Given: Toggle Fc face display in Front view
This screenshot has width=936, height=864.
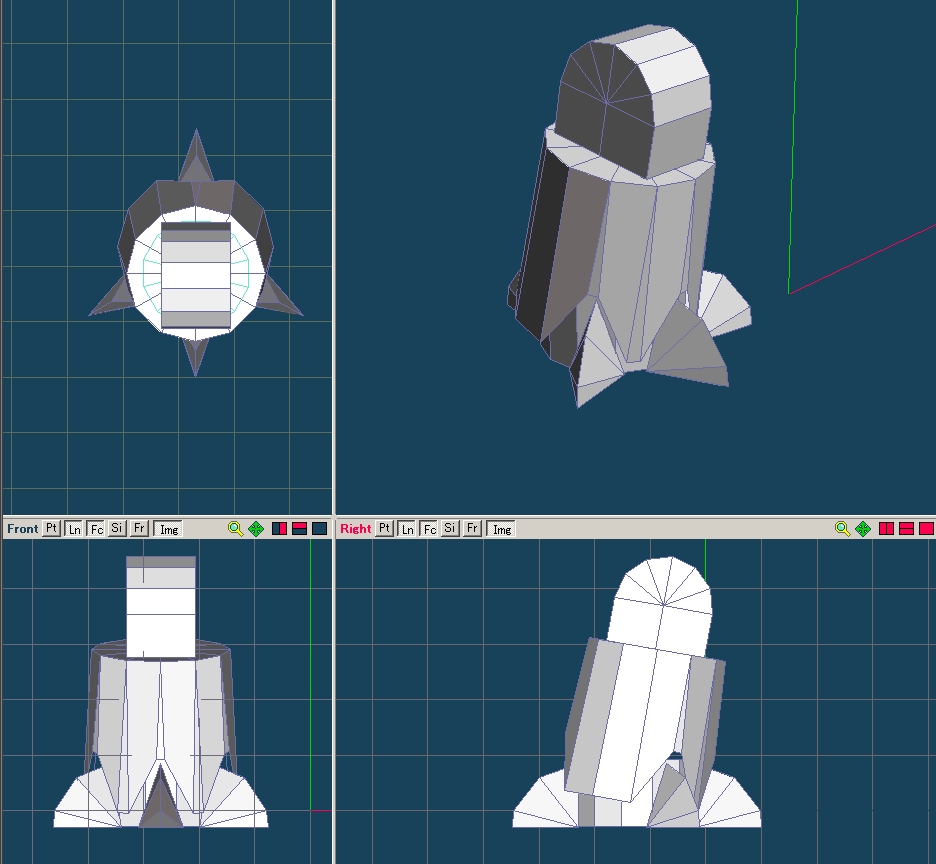Looking at the screenshot, I should 96,528.
